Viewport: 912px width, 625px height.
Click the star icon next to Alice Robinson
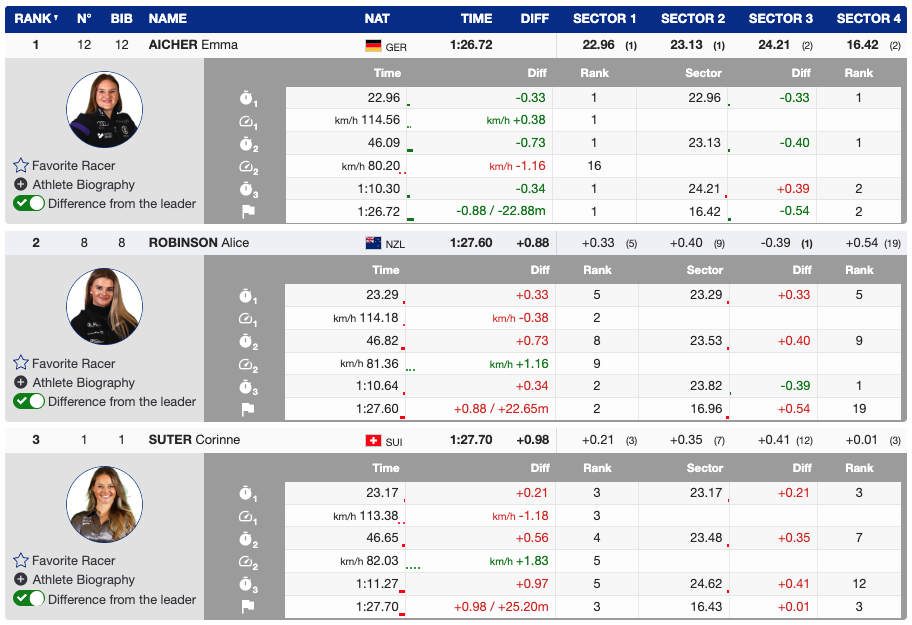tap(20, 363)
